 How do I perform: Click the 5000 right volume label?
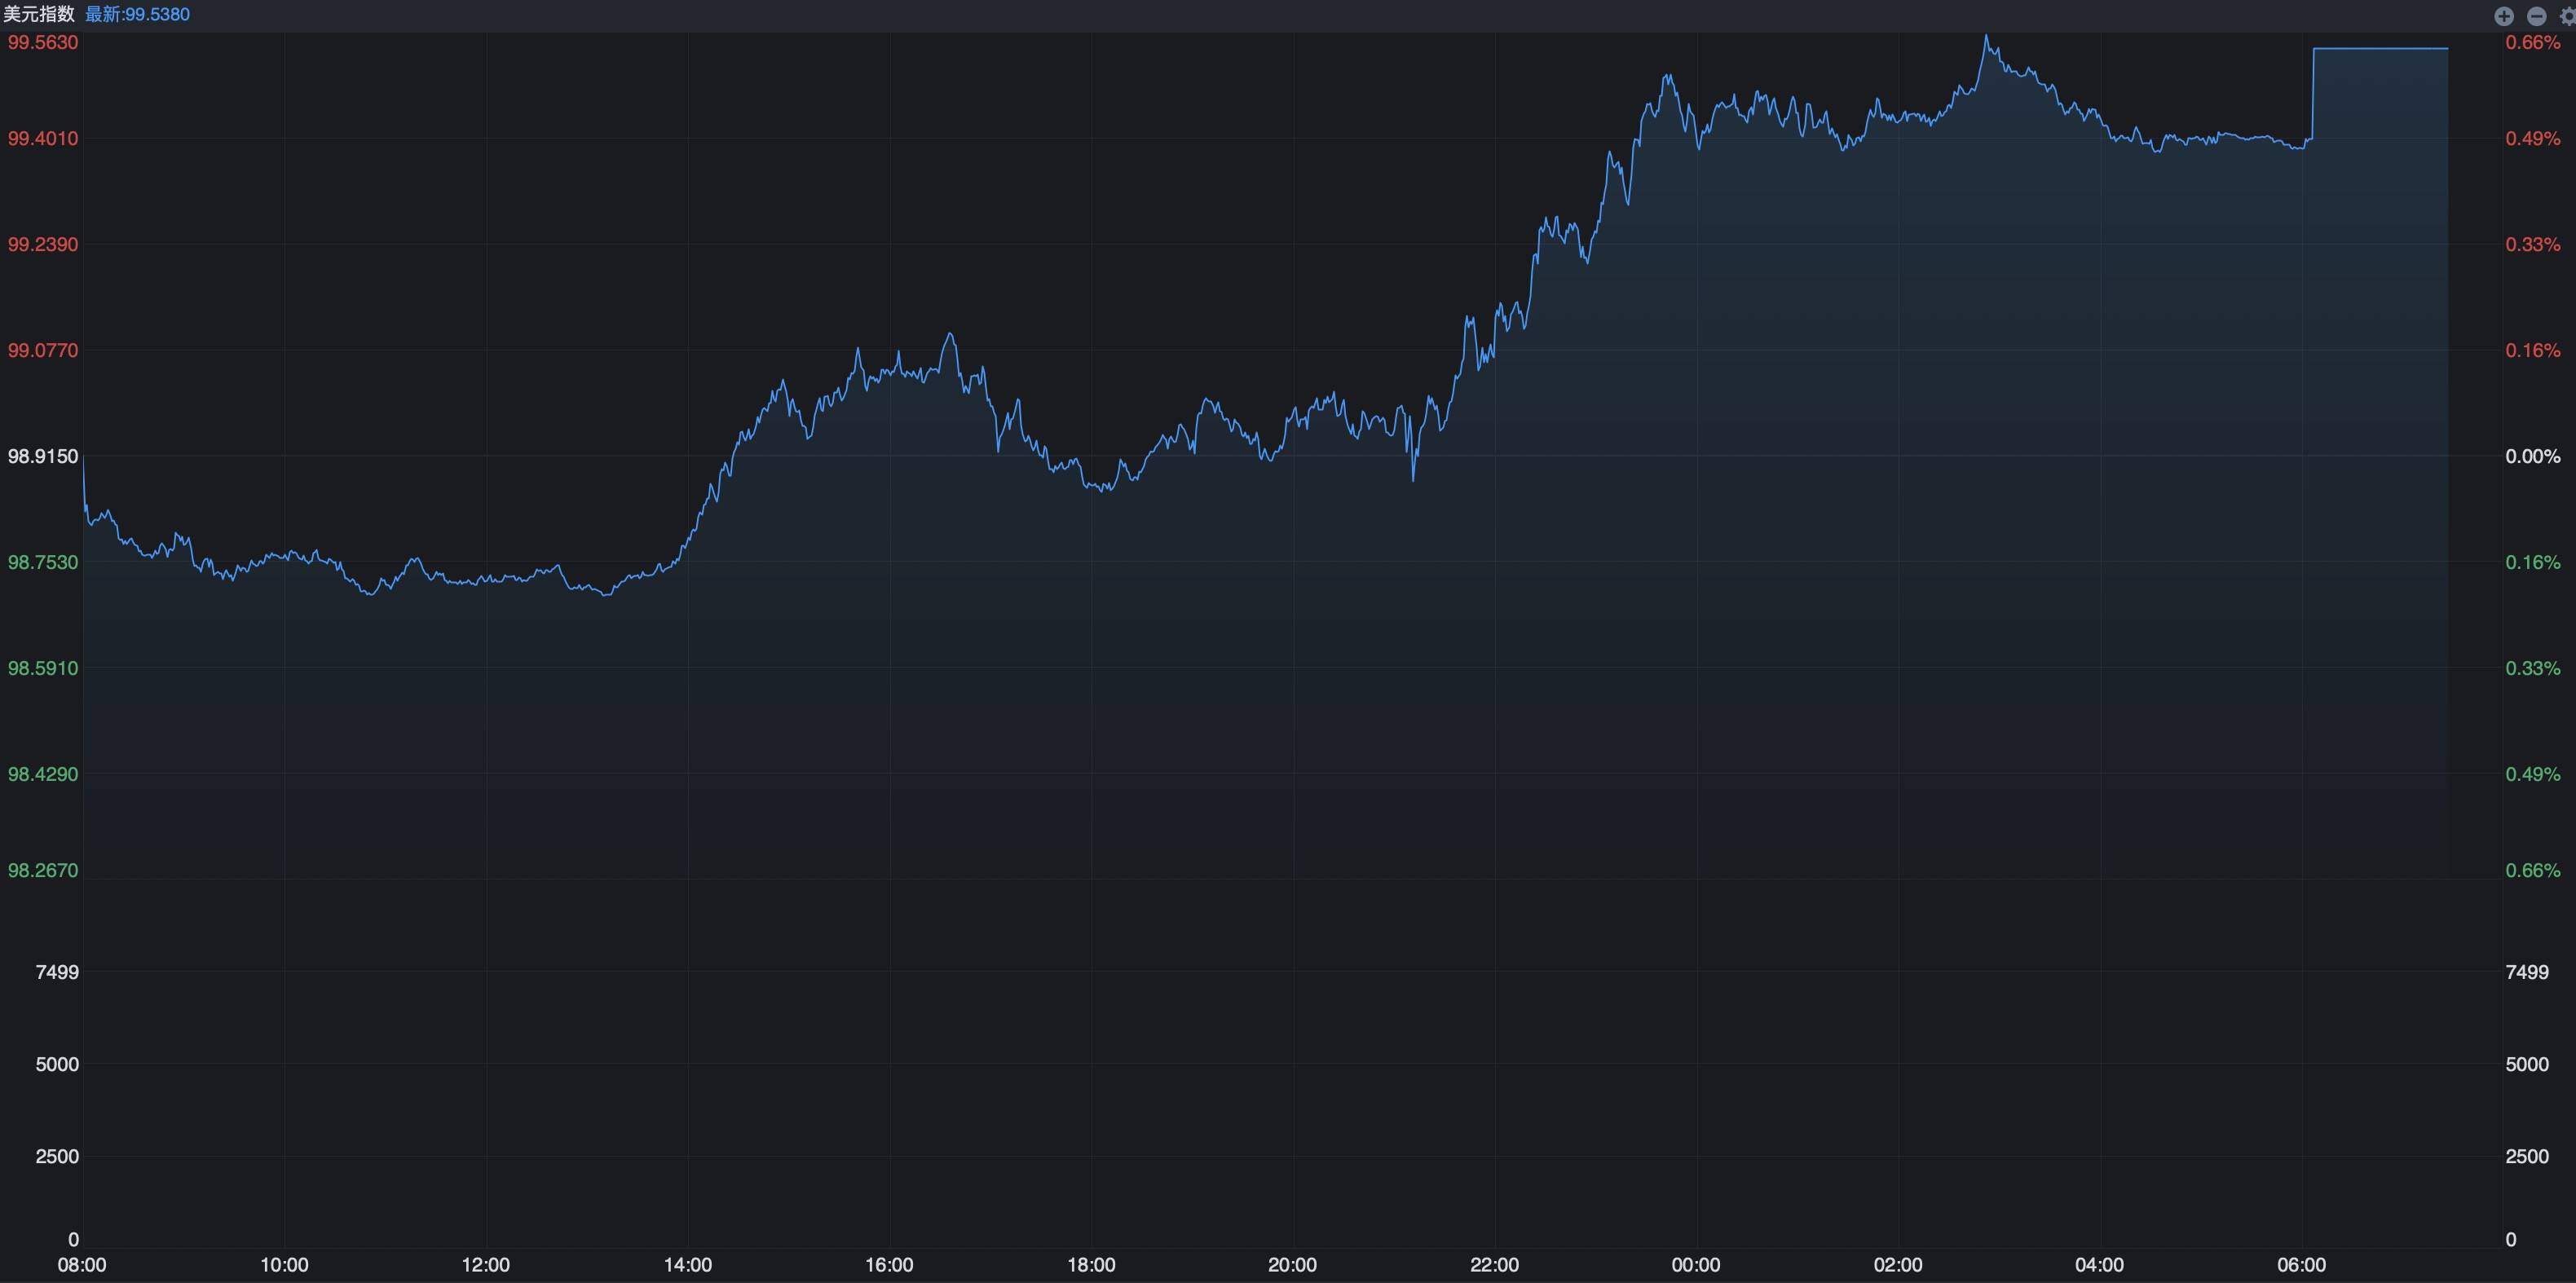(2526, 1064)
